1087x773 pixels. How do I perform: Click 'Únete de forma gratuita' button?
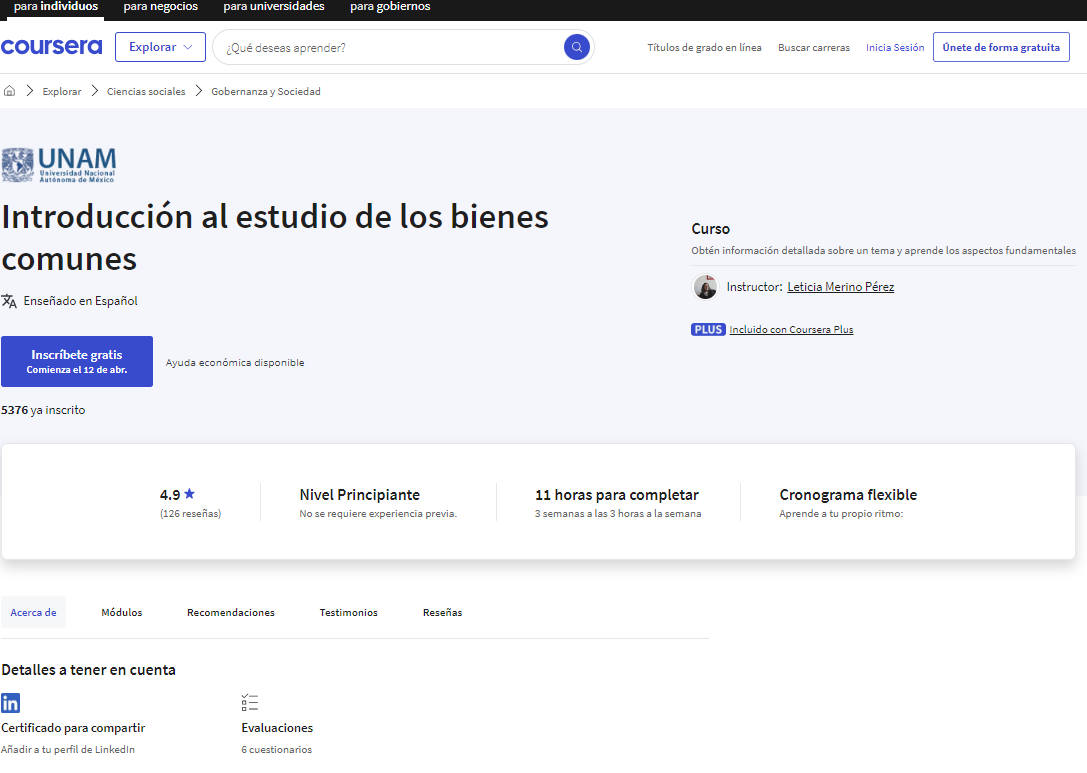[1001, 47]
